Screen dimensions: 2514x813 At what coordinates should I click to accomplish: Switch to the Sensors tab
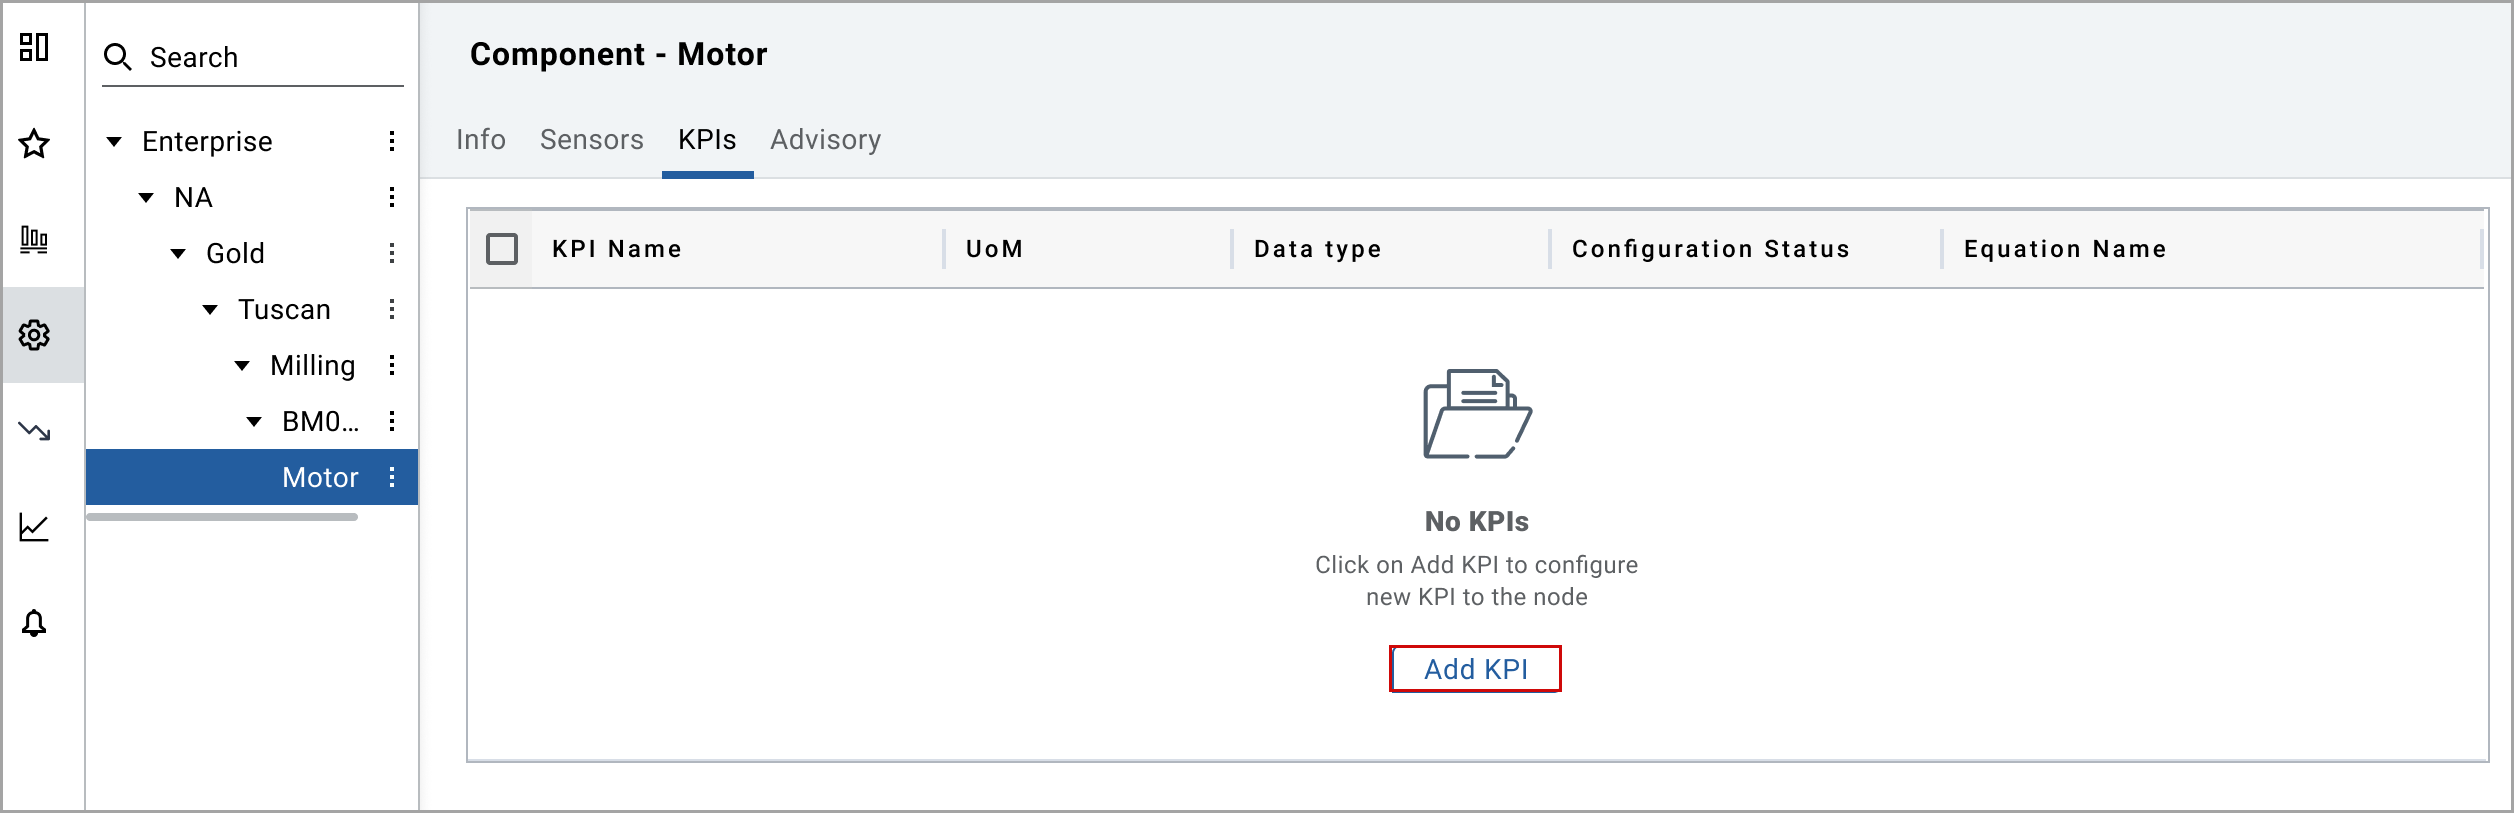(x=591, y=140)
